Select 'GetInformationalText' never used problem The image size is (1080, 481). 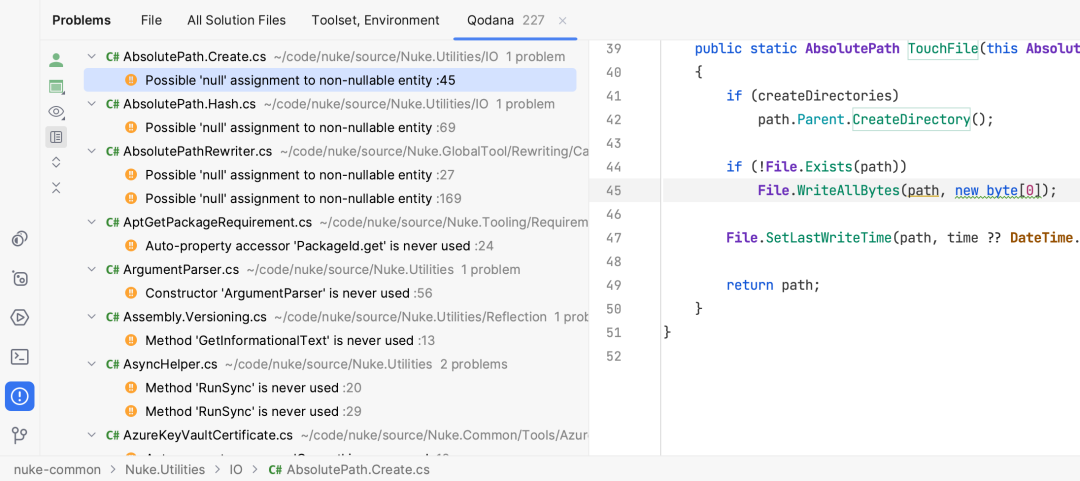coord(330,340)
